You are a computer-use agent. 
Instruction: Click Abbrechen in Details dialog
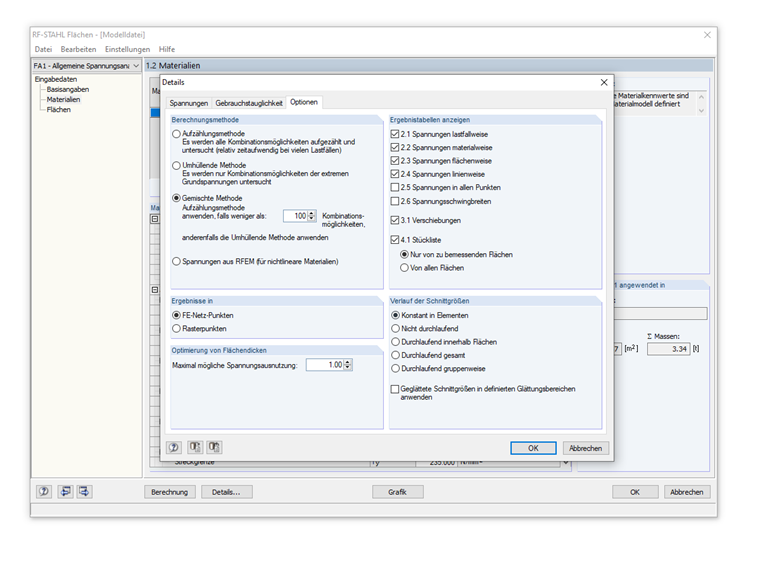(x=586, y=448)
